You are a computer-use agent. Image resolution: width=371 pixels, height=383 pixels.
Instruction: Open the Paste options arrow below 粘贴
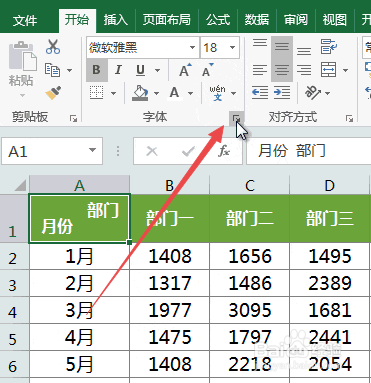pyautogui.click(x=22, y=96)
